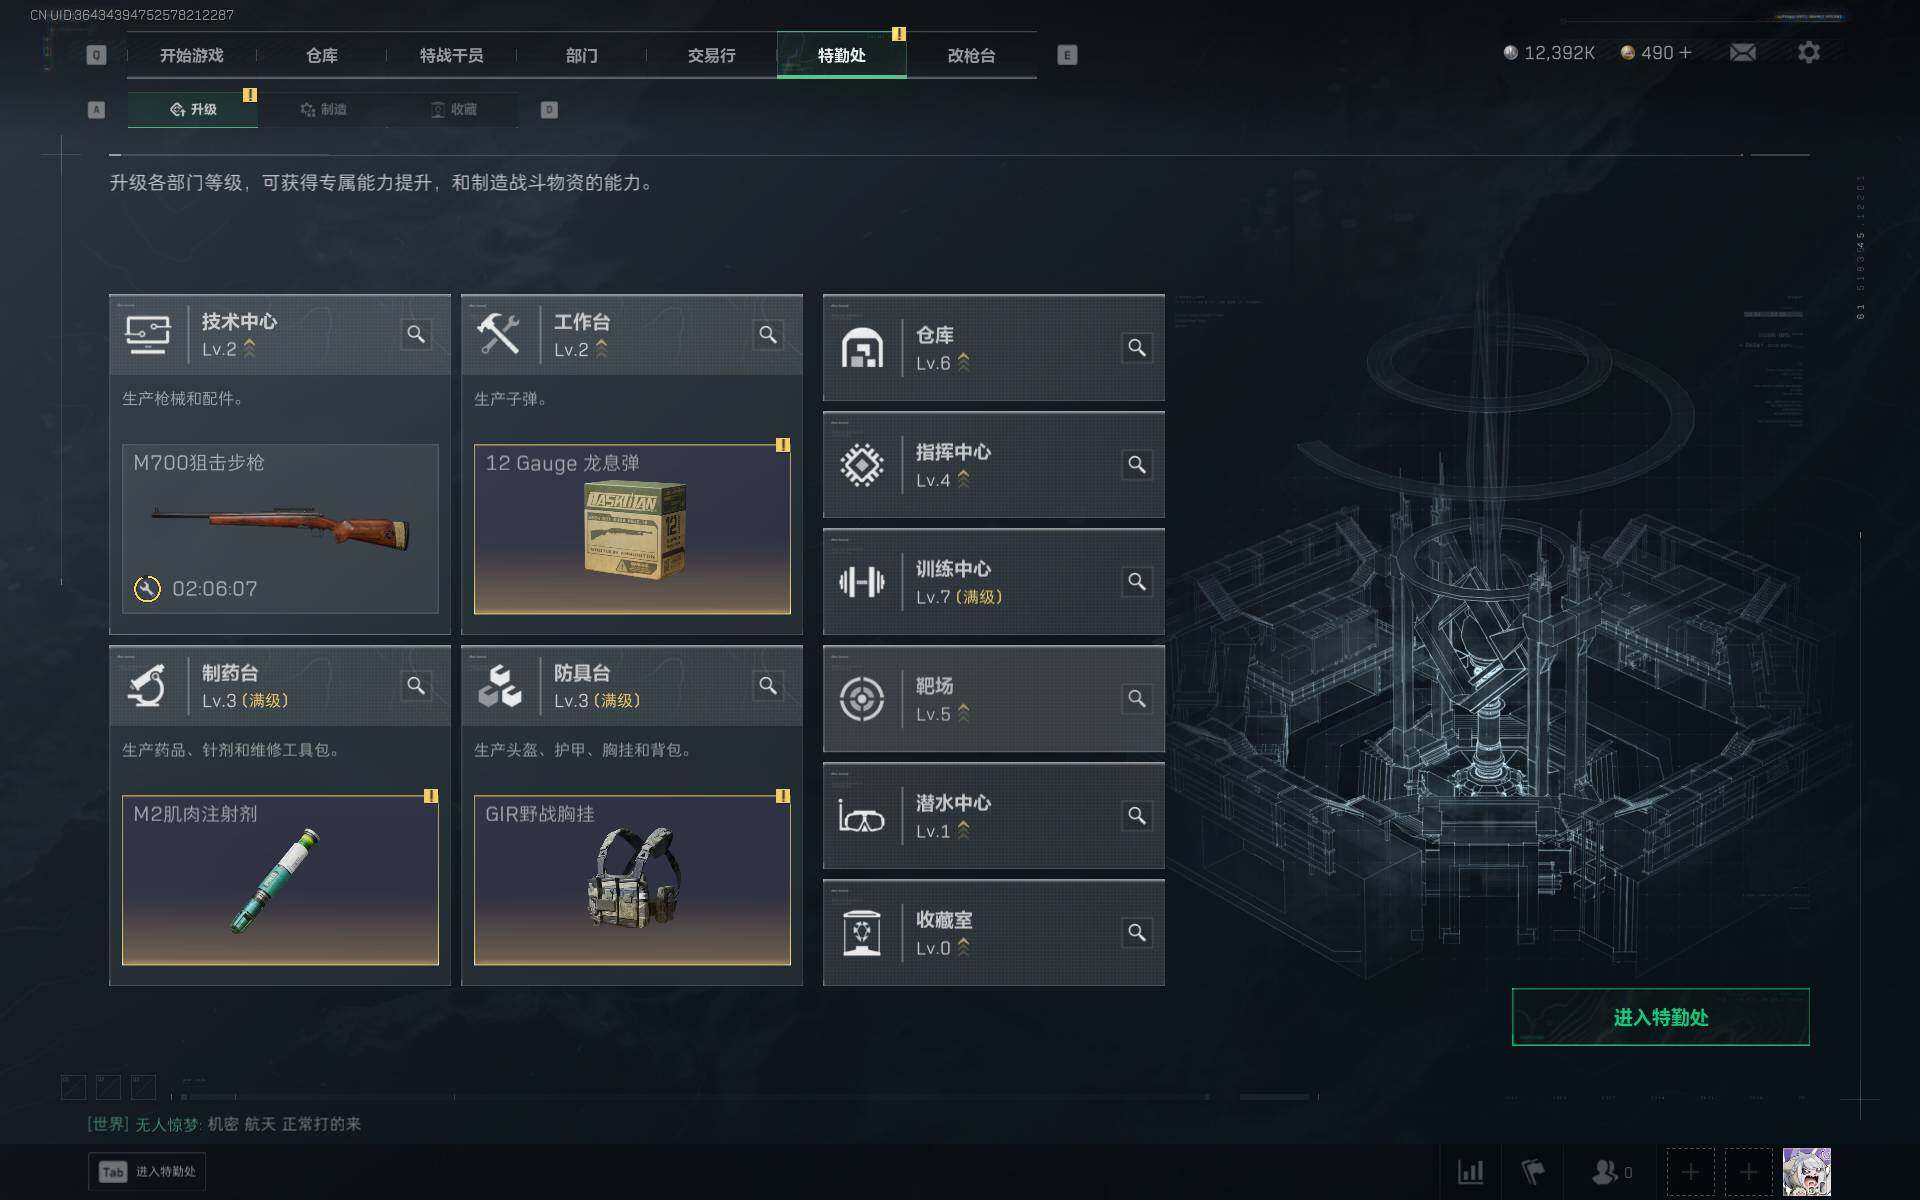The height and width of the screenshot is (1200, 1920).
Task: Inspect 工作台 with its magnifier icon
Action: tap(768, 334)
